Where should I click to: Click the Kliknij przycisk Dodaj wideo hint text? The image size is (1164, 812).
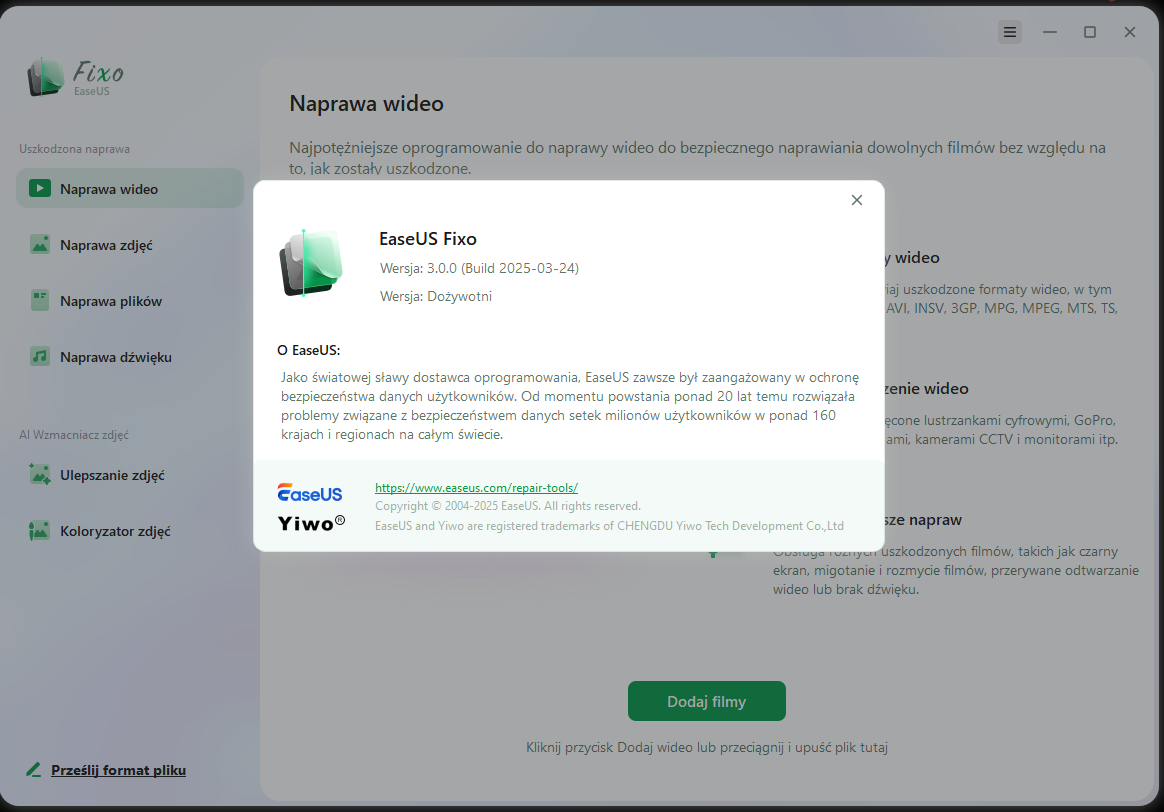tap(707, 747)
